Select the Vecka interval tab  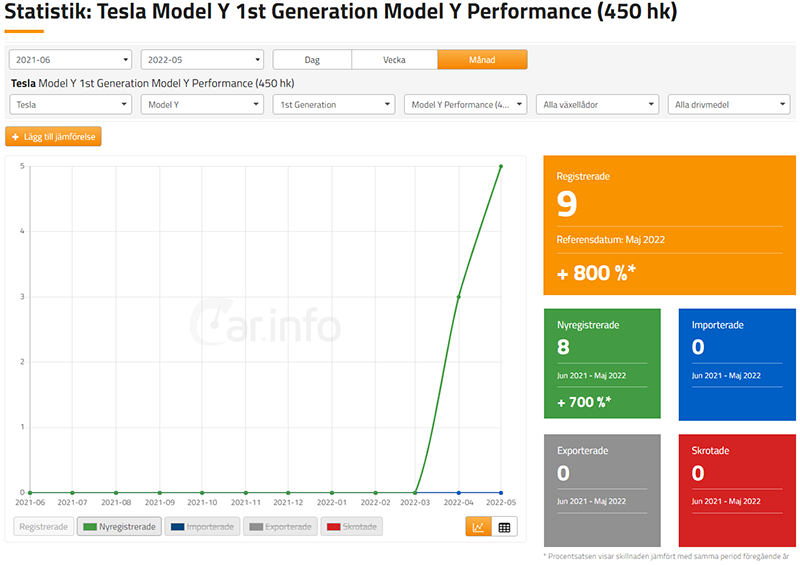pyautogui.click(x=394, y=60)
